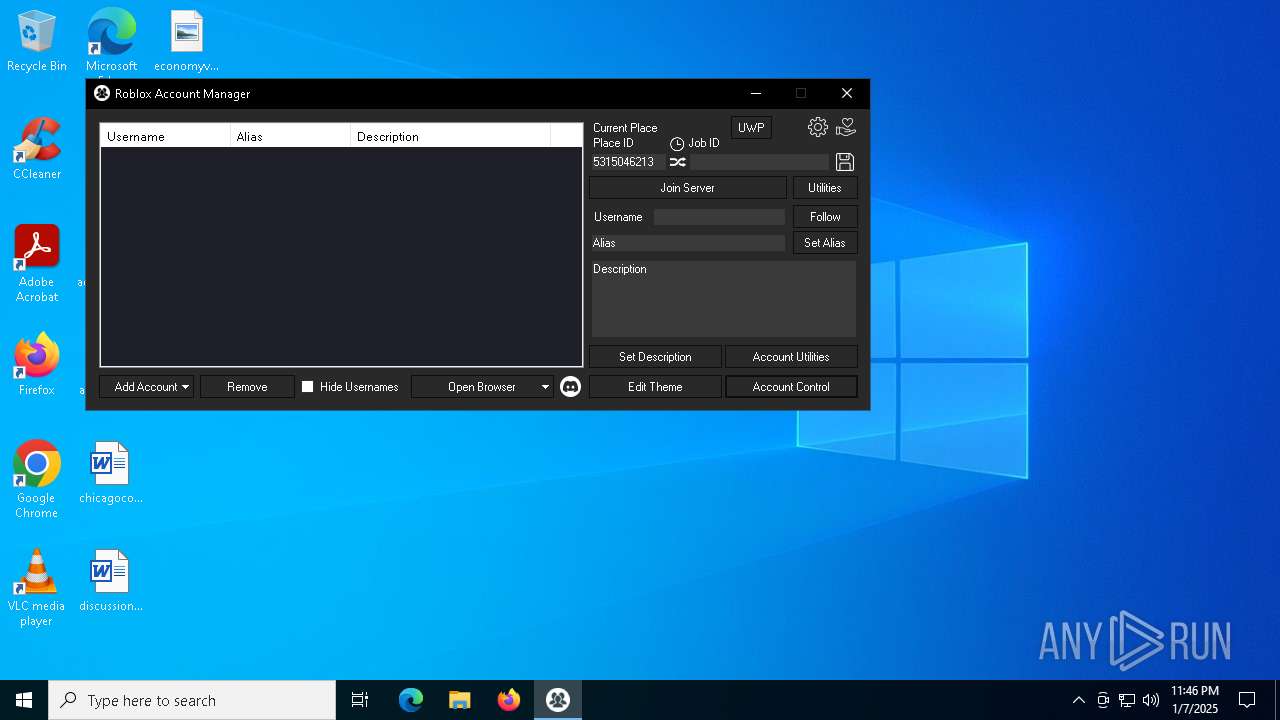The width and height of the screenshot is (1280, 720).
Task: Click the Windows search box
Action: [x=192, y=700]
